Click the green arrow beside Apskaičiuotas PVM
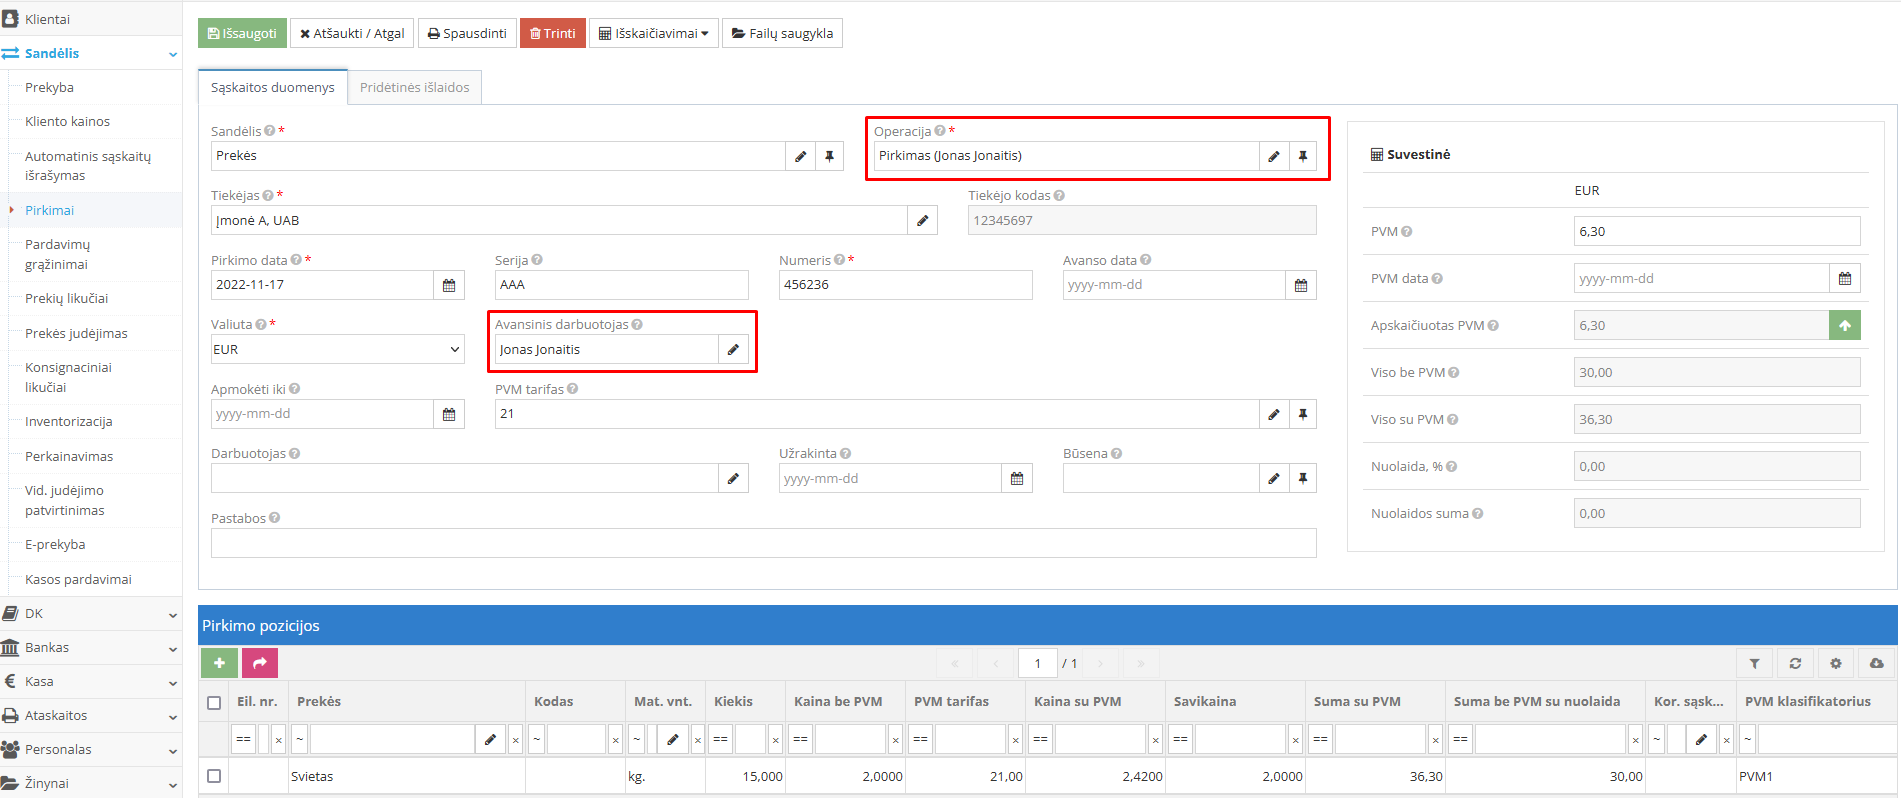The height and width of the screenshot is (798, 1901). pos(1844,325)
